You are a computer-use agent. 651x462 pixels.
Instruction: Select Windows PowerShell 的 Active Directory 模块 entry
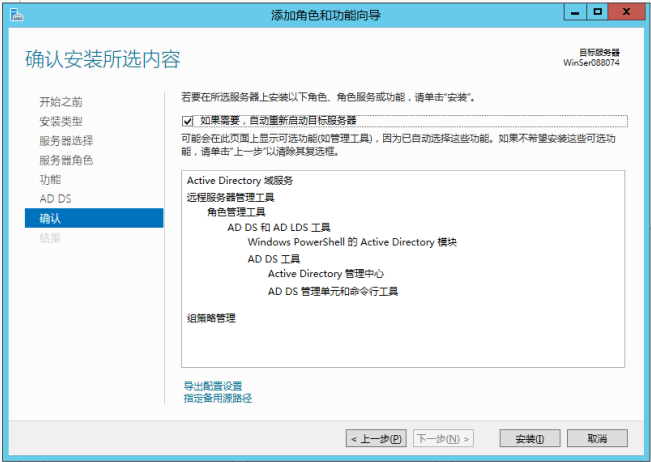(352, 242)
